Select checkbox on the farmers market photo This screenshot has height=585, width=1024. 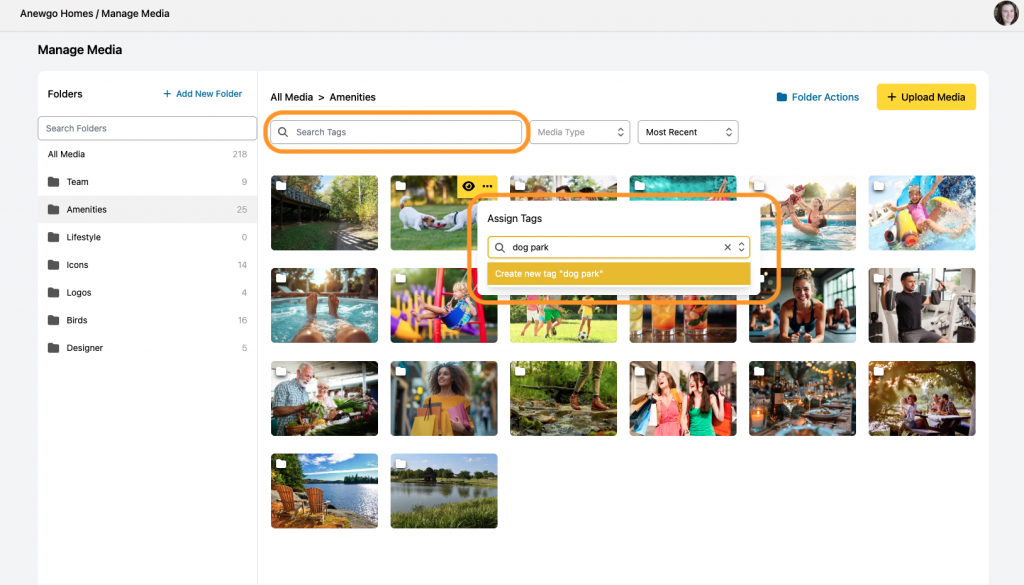281,372
